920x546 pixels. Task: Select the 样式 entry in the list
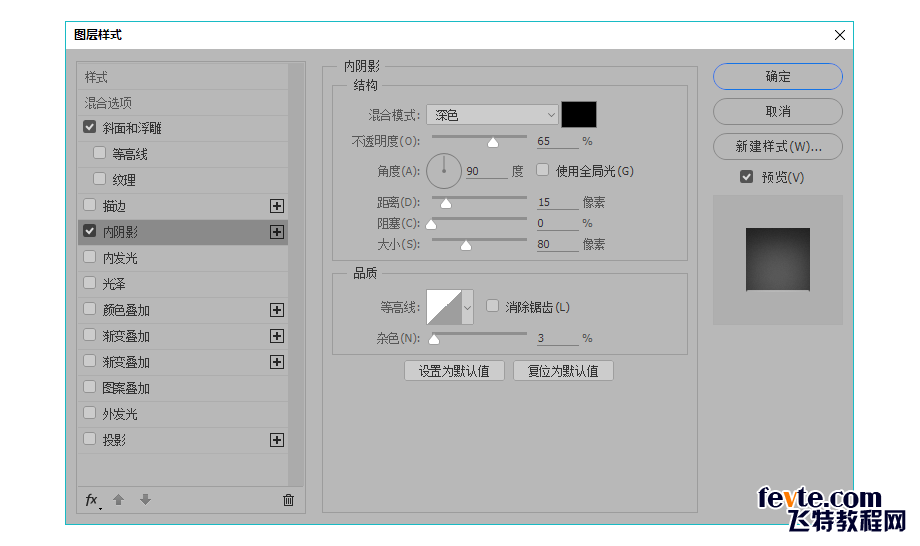click(183, 77)
